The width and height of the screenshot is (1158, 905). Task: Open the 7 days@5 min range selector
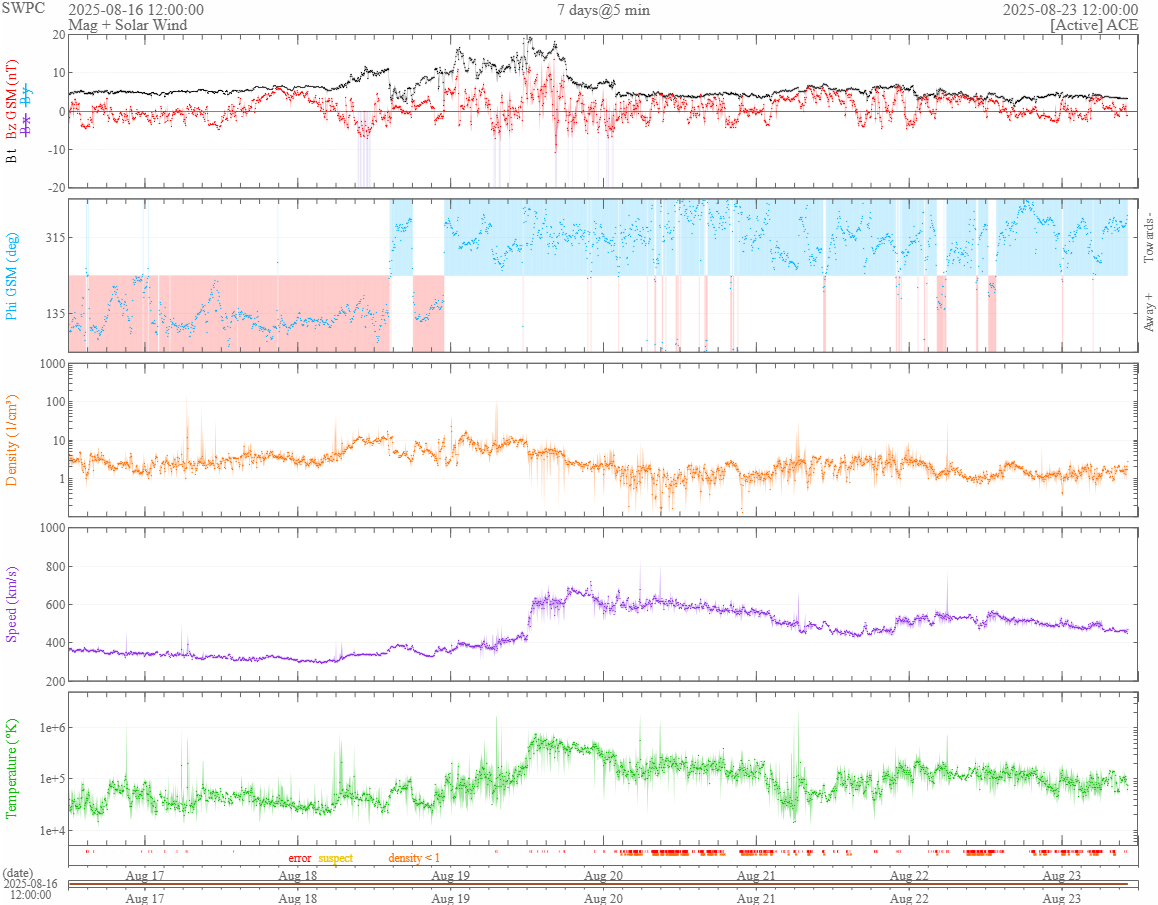pyautogui.click(x=603, y=10)
